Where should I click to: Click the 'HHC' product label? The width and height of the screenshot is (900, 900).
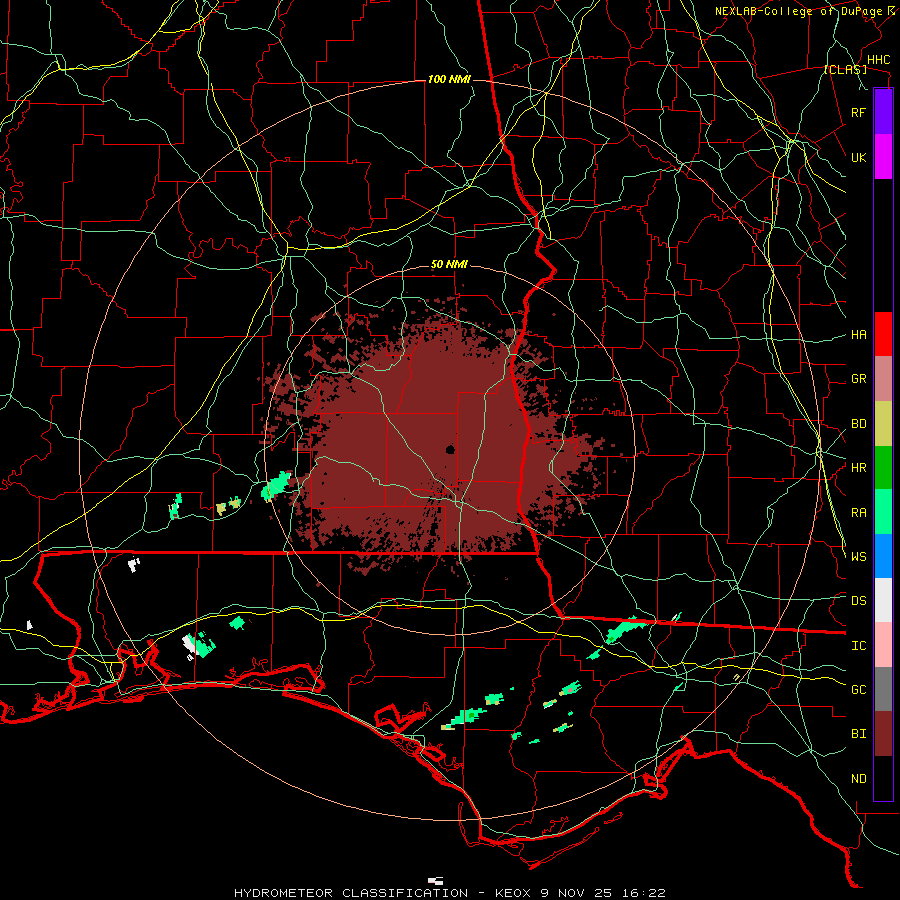tap(878, 60)
